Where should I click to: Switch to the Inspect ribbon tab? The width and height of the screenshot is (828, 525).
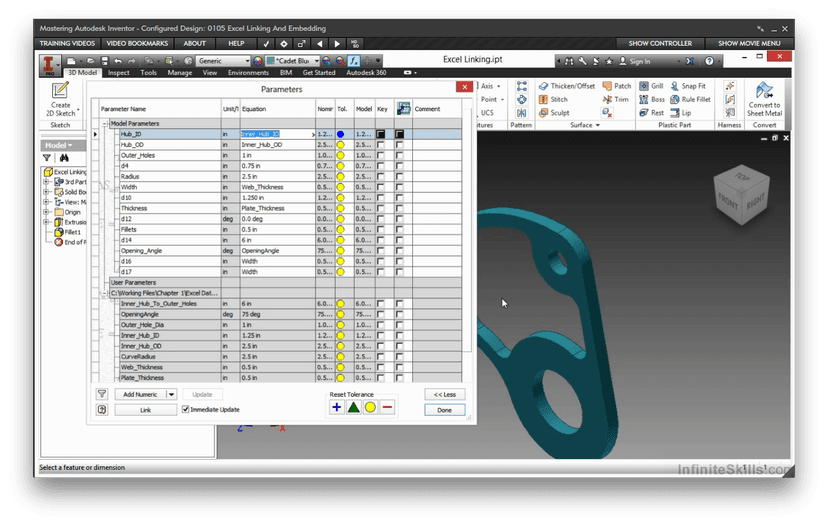click(x=119, y=73)
